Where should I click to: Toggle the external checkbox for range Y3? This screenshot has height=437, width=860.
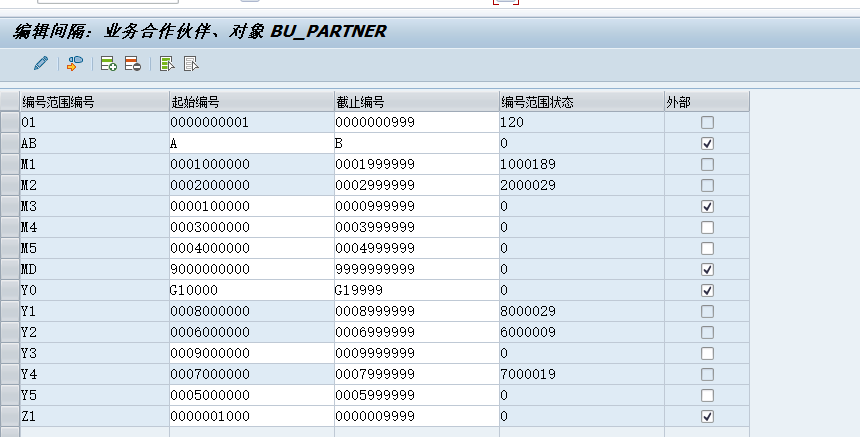pyautogui.click(x=708, y=353)
